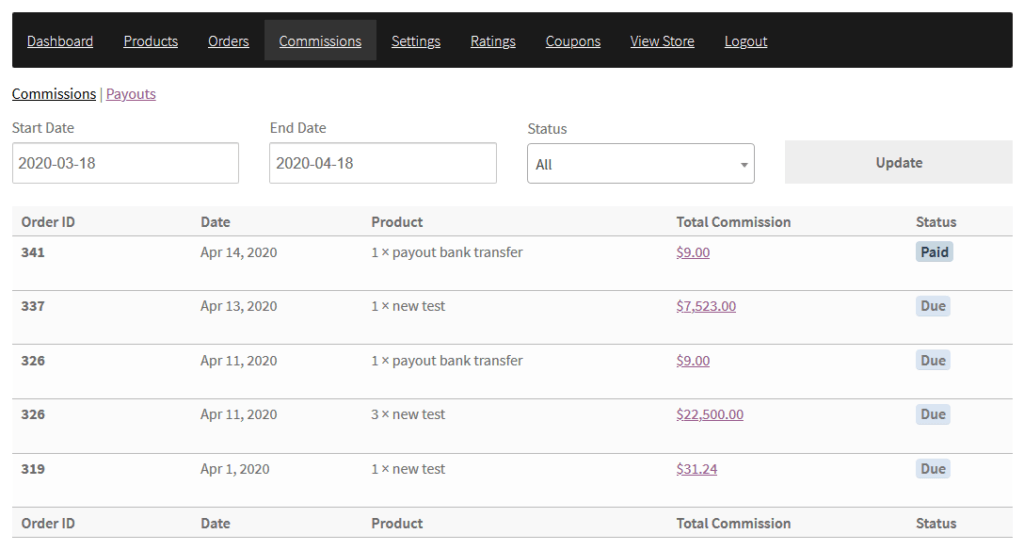The height and width of the screenshot is (550, 1024).
Task: Open the $22,500.00 commission link
Action: pos(710,415)
